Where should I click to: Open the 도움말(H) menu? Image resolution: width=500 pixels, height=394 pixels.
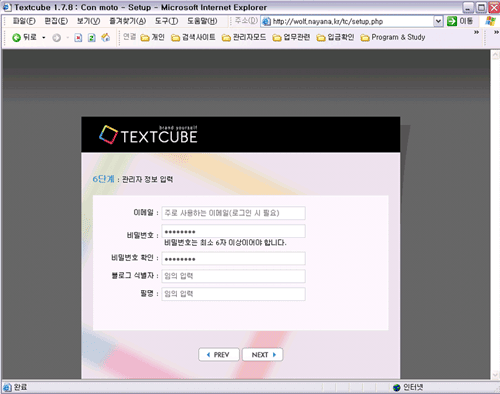[202, 21]
